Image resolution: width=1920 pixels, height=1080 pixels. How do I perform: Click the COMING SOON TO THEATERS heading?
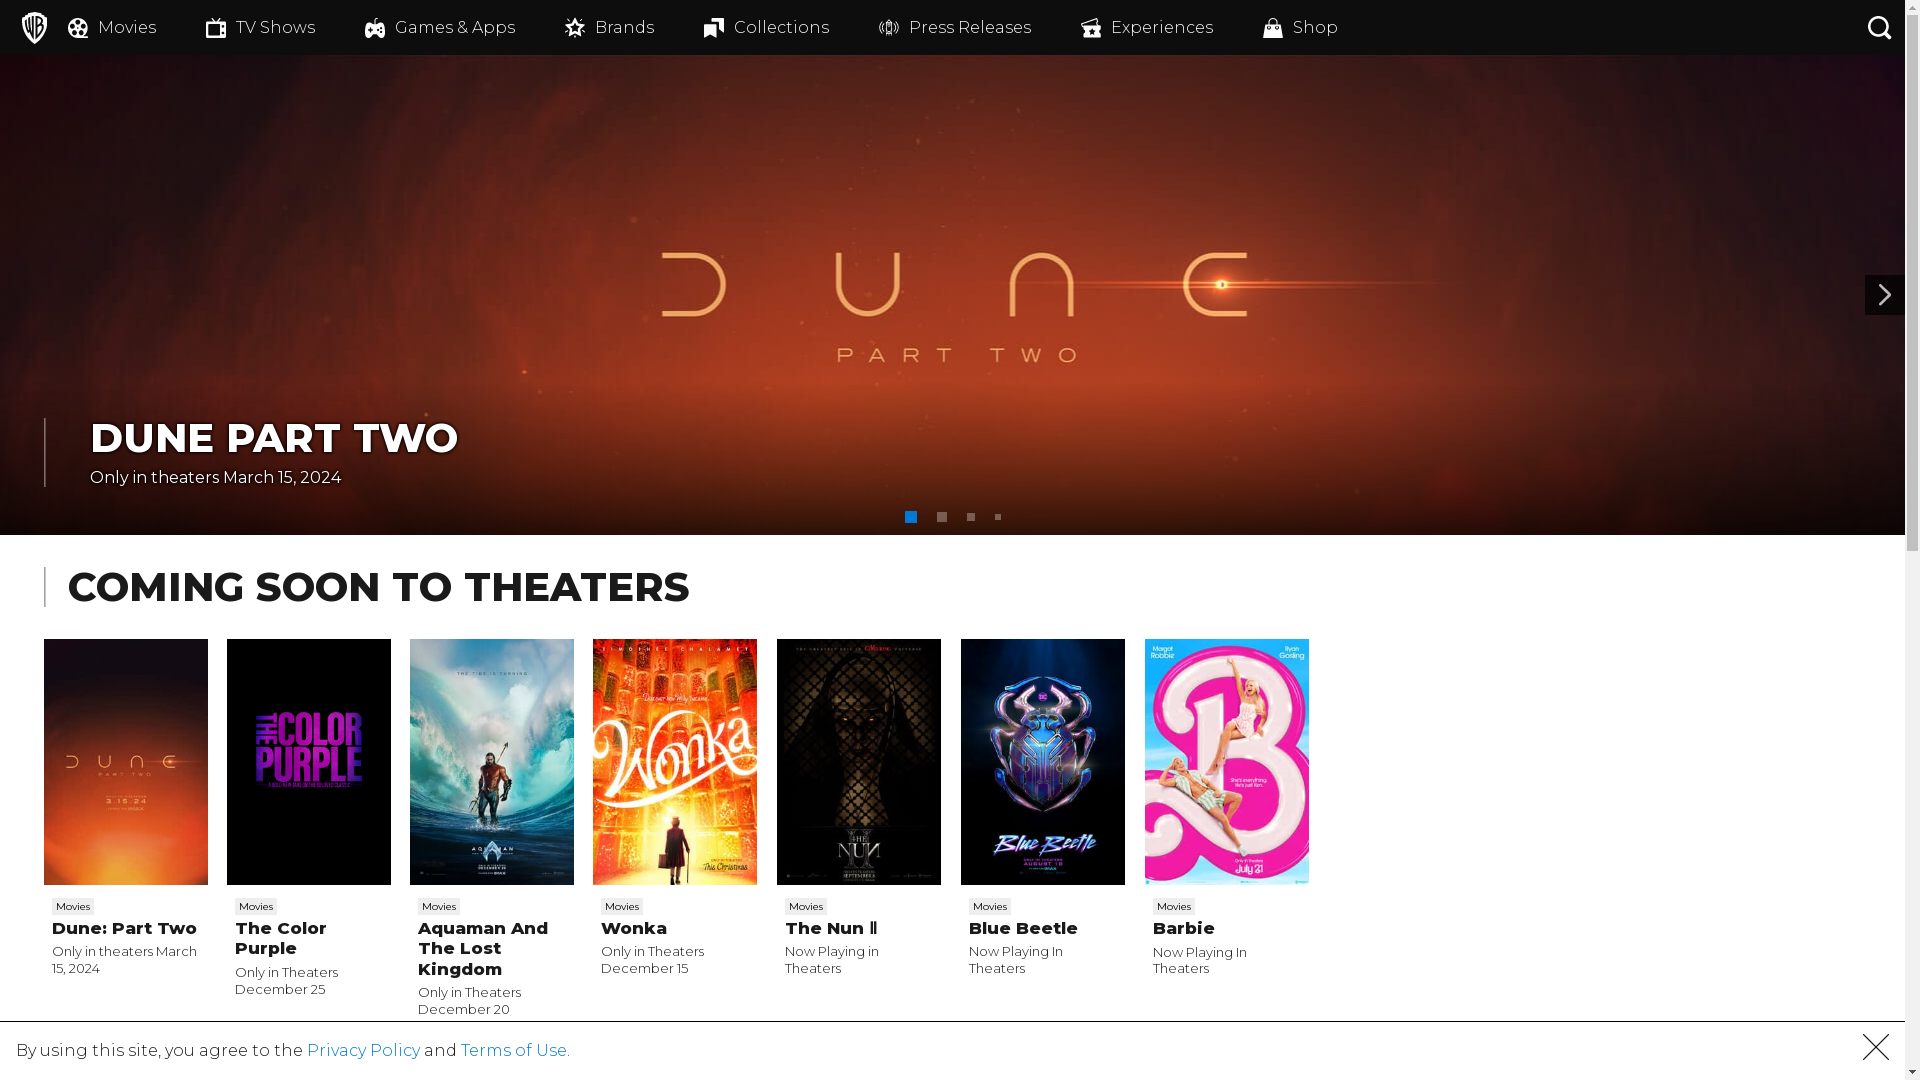tap(378, 587)
